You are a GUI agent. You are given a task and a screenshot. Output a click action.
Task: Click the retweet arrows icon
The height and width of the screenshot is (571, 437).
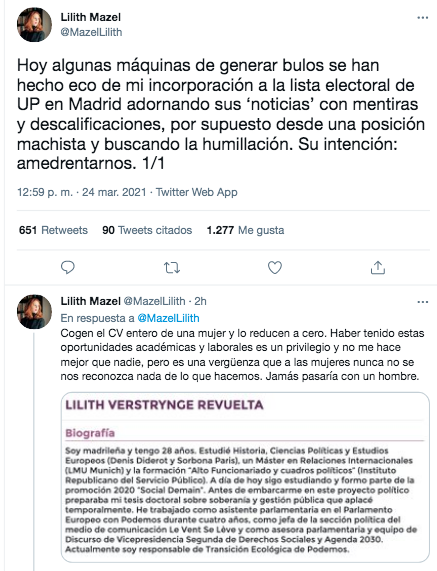click(172, 268)
